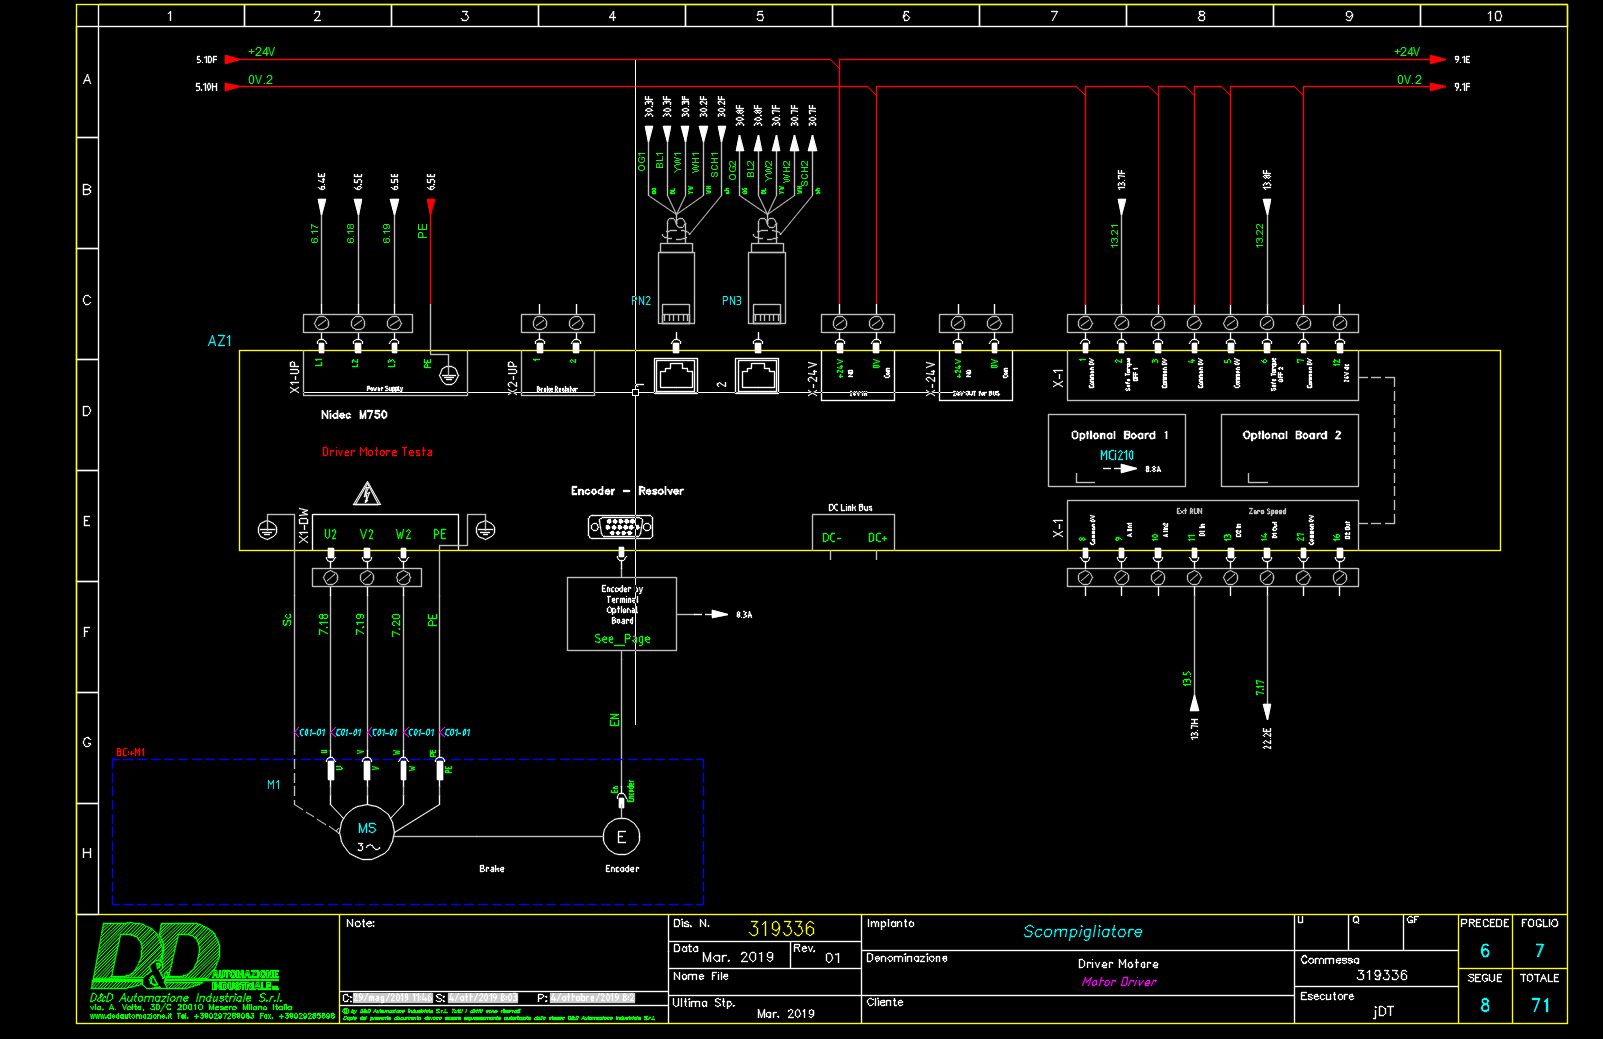Select the DC Link Bus terminal box
Viewport: 1603px width, 1039px height.
pos(853,532)
